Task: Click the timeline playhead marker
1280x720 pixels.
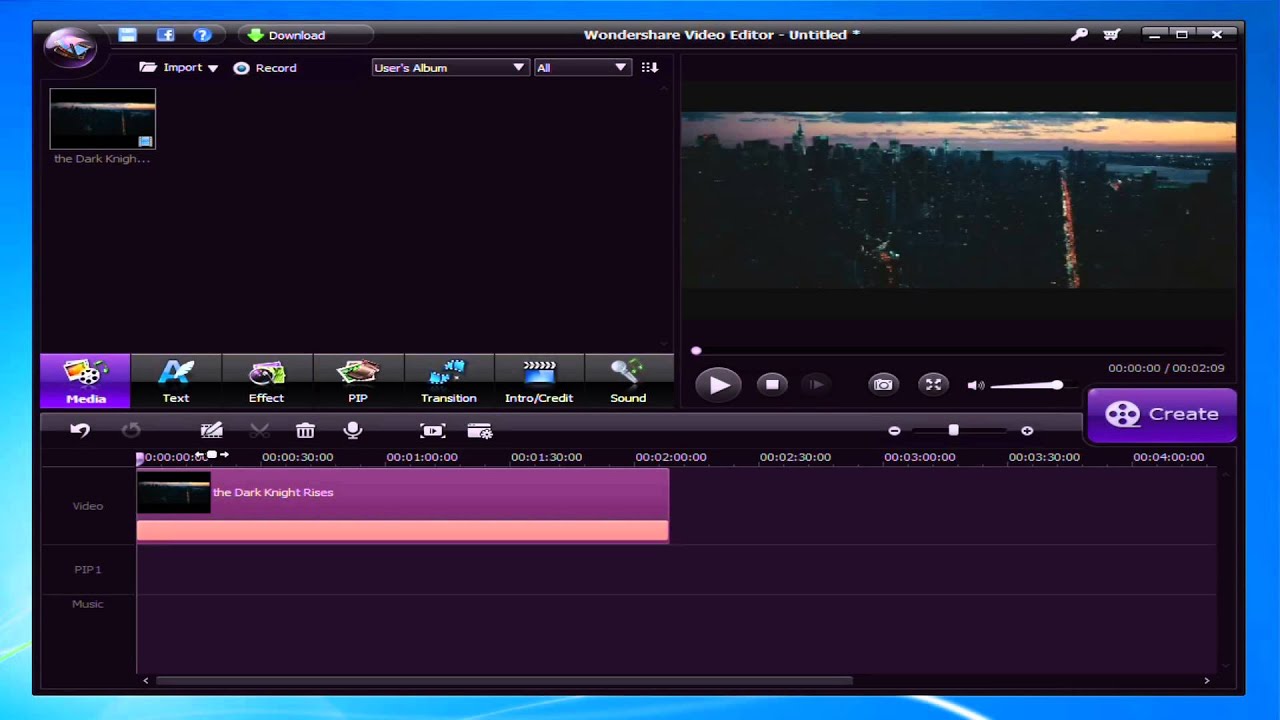Action: coord(140,458)
